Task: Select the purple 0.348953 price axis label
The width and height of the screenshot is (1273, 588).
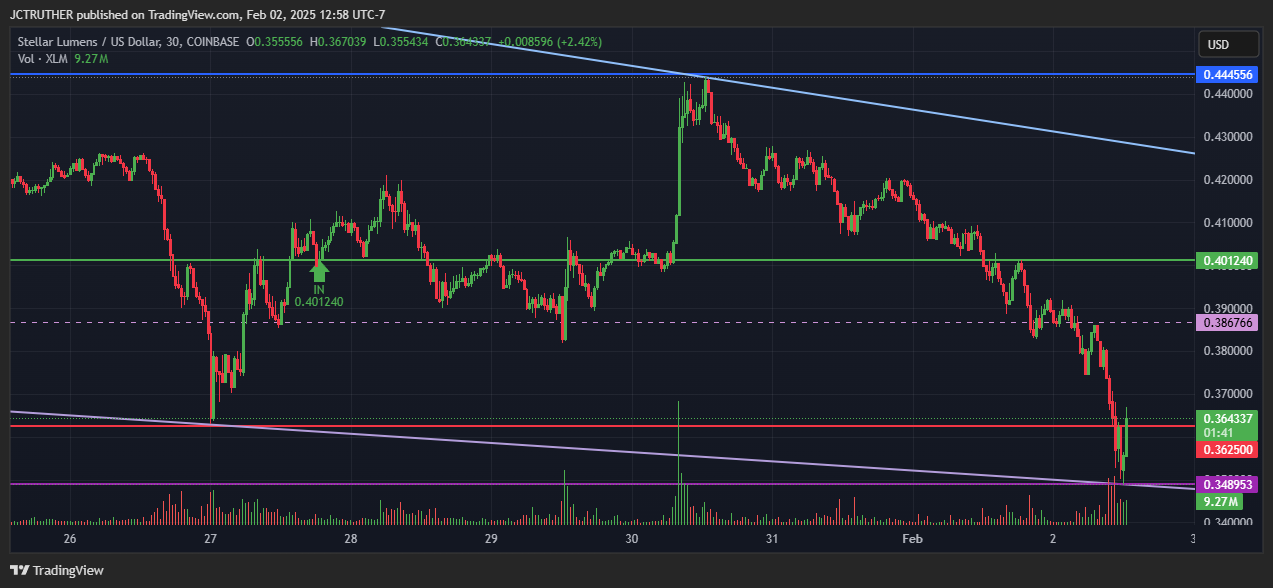Action: click(x=1227, y=484)
